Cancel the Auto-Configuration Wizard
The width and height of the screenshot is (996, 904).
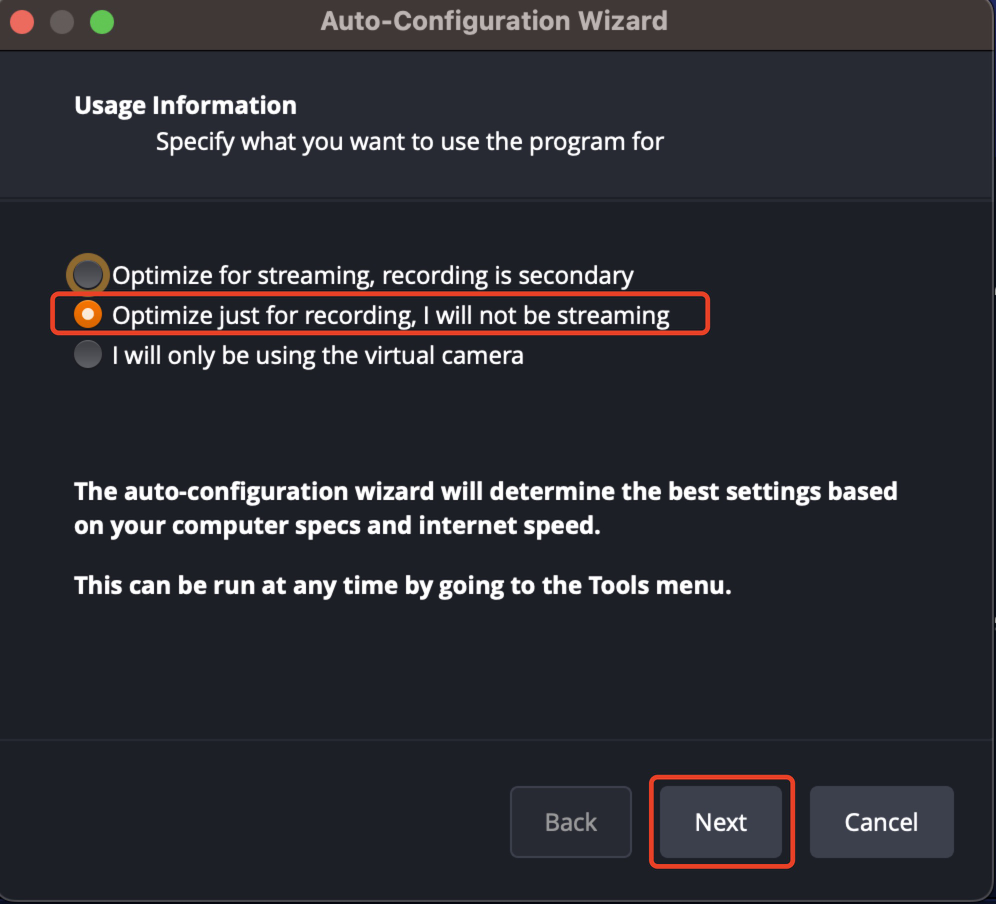(x=881, y=822)
